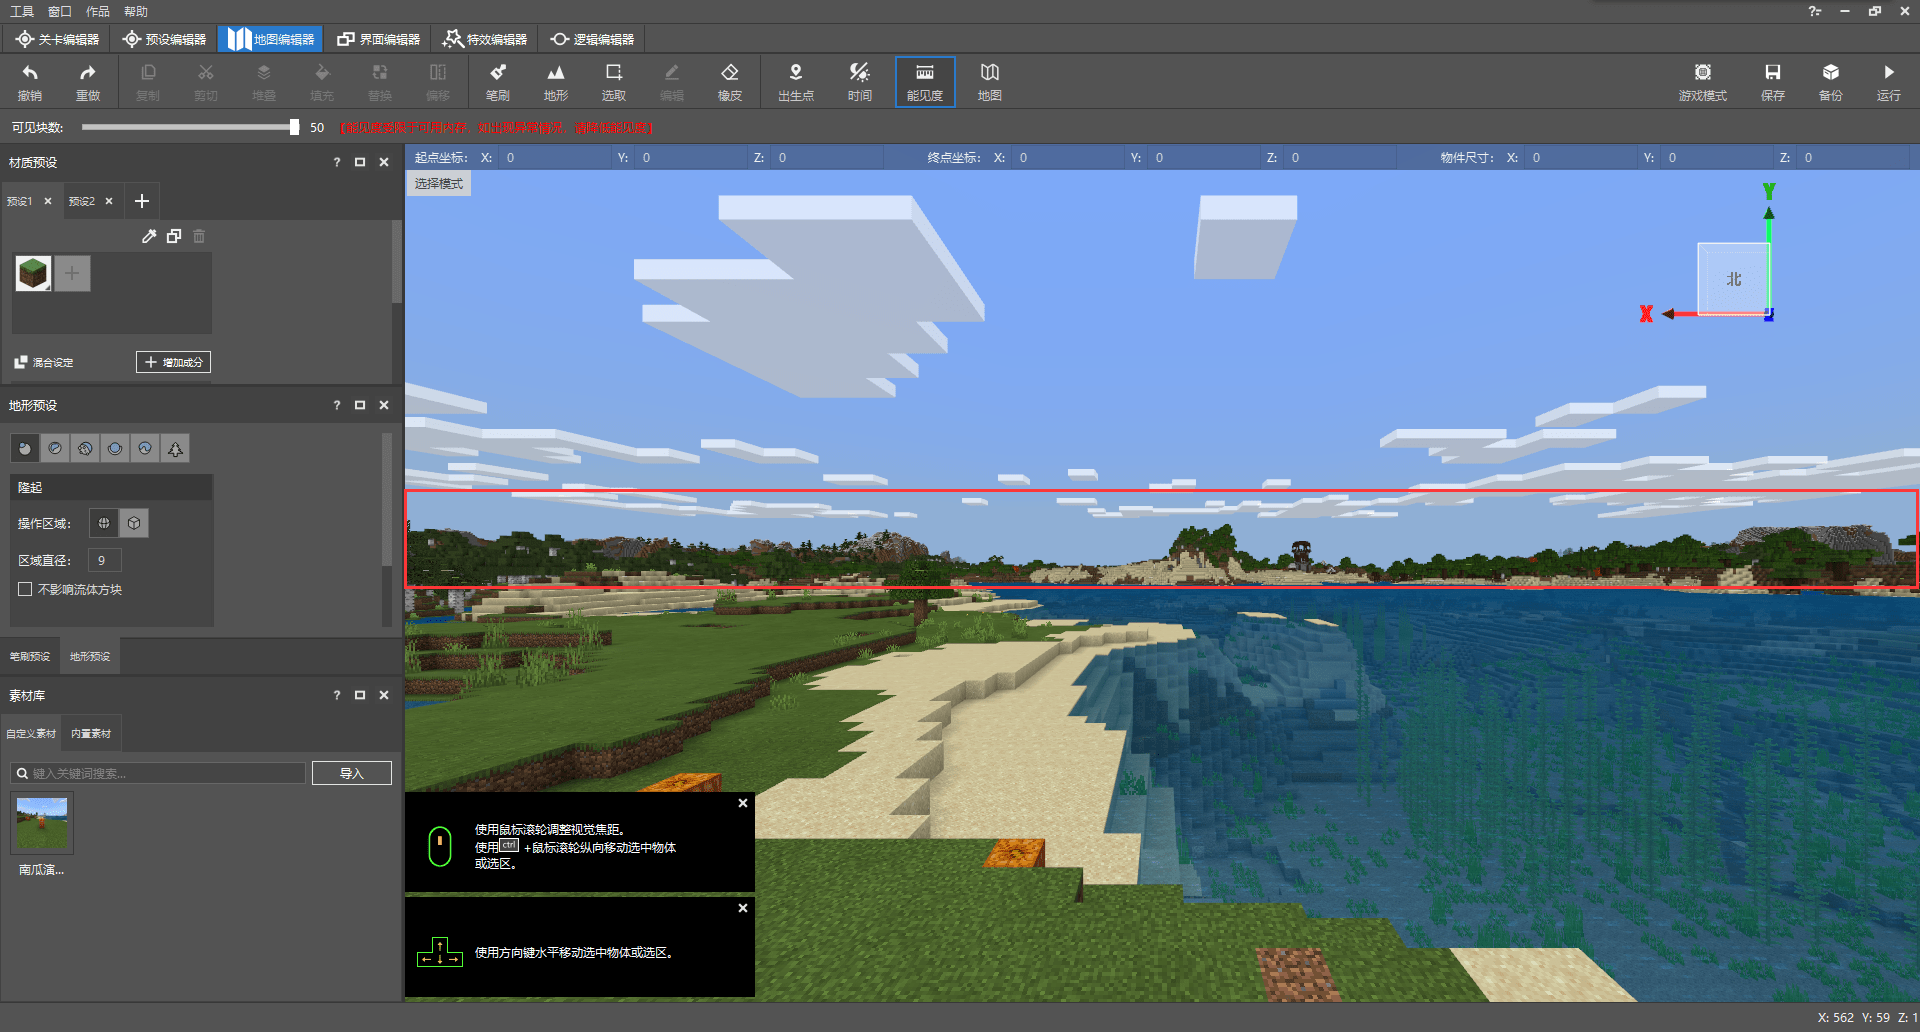The width and height of the screenshot is (1920, 1032).
Task: Click the eyedropper icon in 材质预设 panel
Action: (149, 236)
